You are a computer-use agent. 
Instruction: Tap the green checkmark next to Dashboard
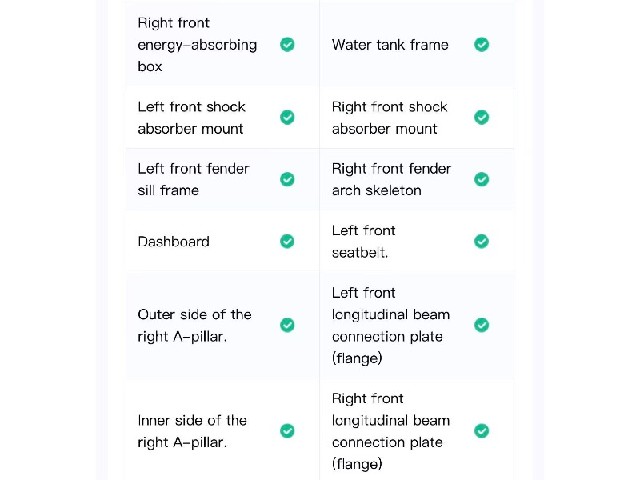(x=287, y=241)
